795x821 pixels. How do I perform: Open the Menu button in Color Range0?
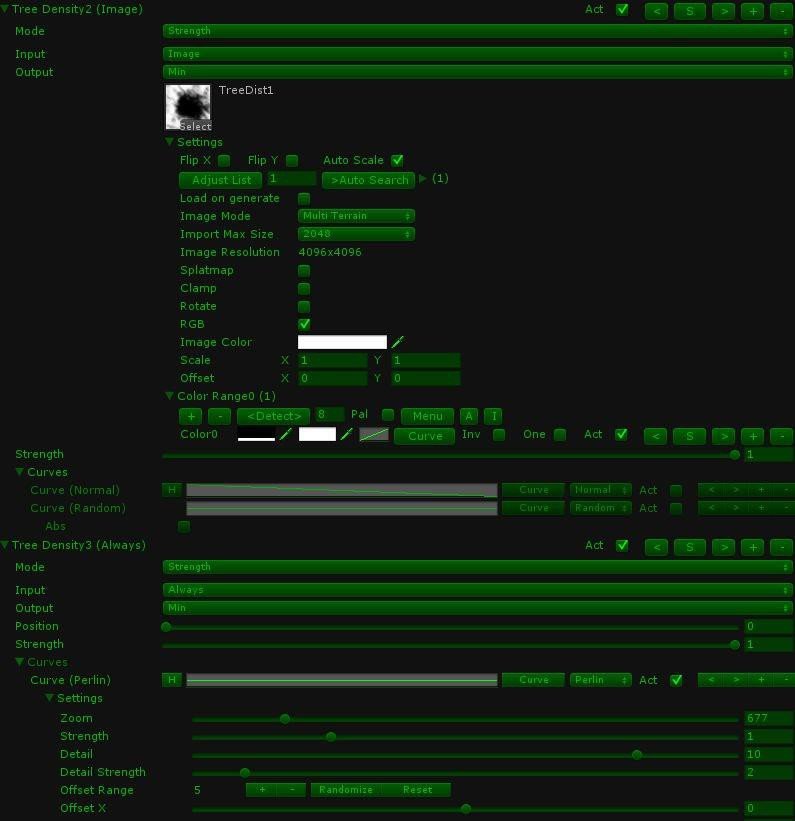pyautogui.click(x=427, y=416)
